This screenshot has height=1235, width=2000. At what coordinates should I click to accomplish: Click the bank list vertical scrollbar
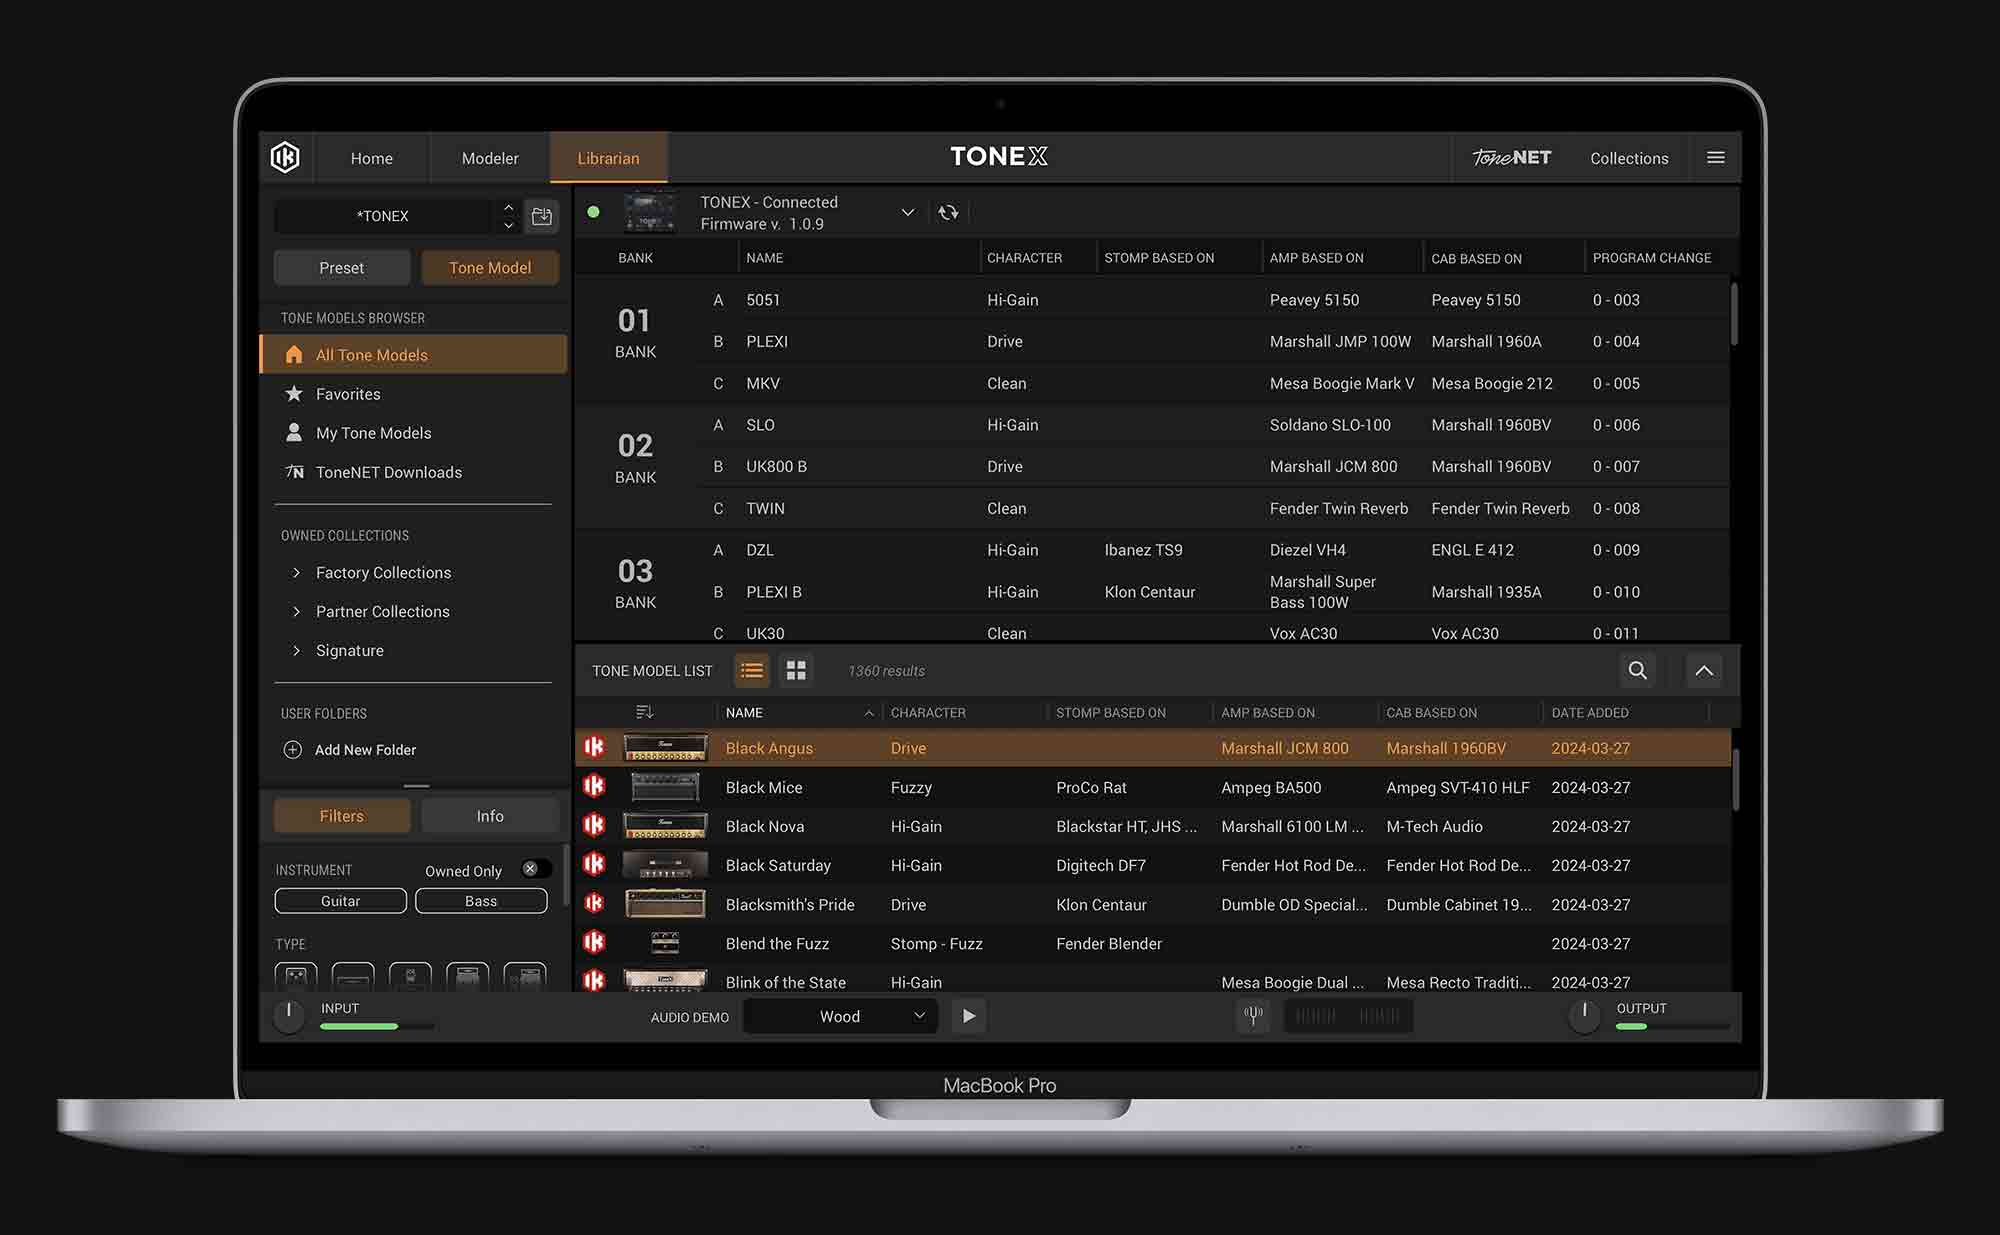(1733, 315)
